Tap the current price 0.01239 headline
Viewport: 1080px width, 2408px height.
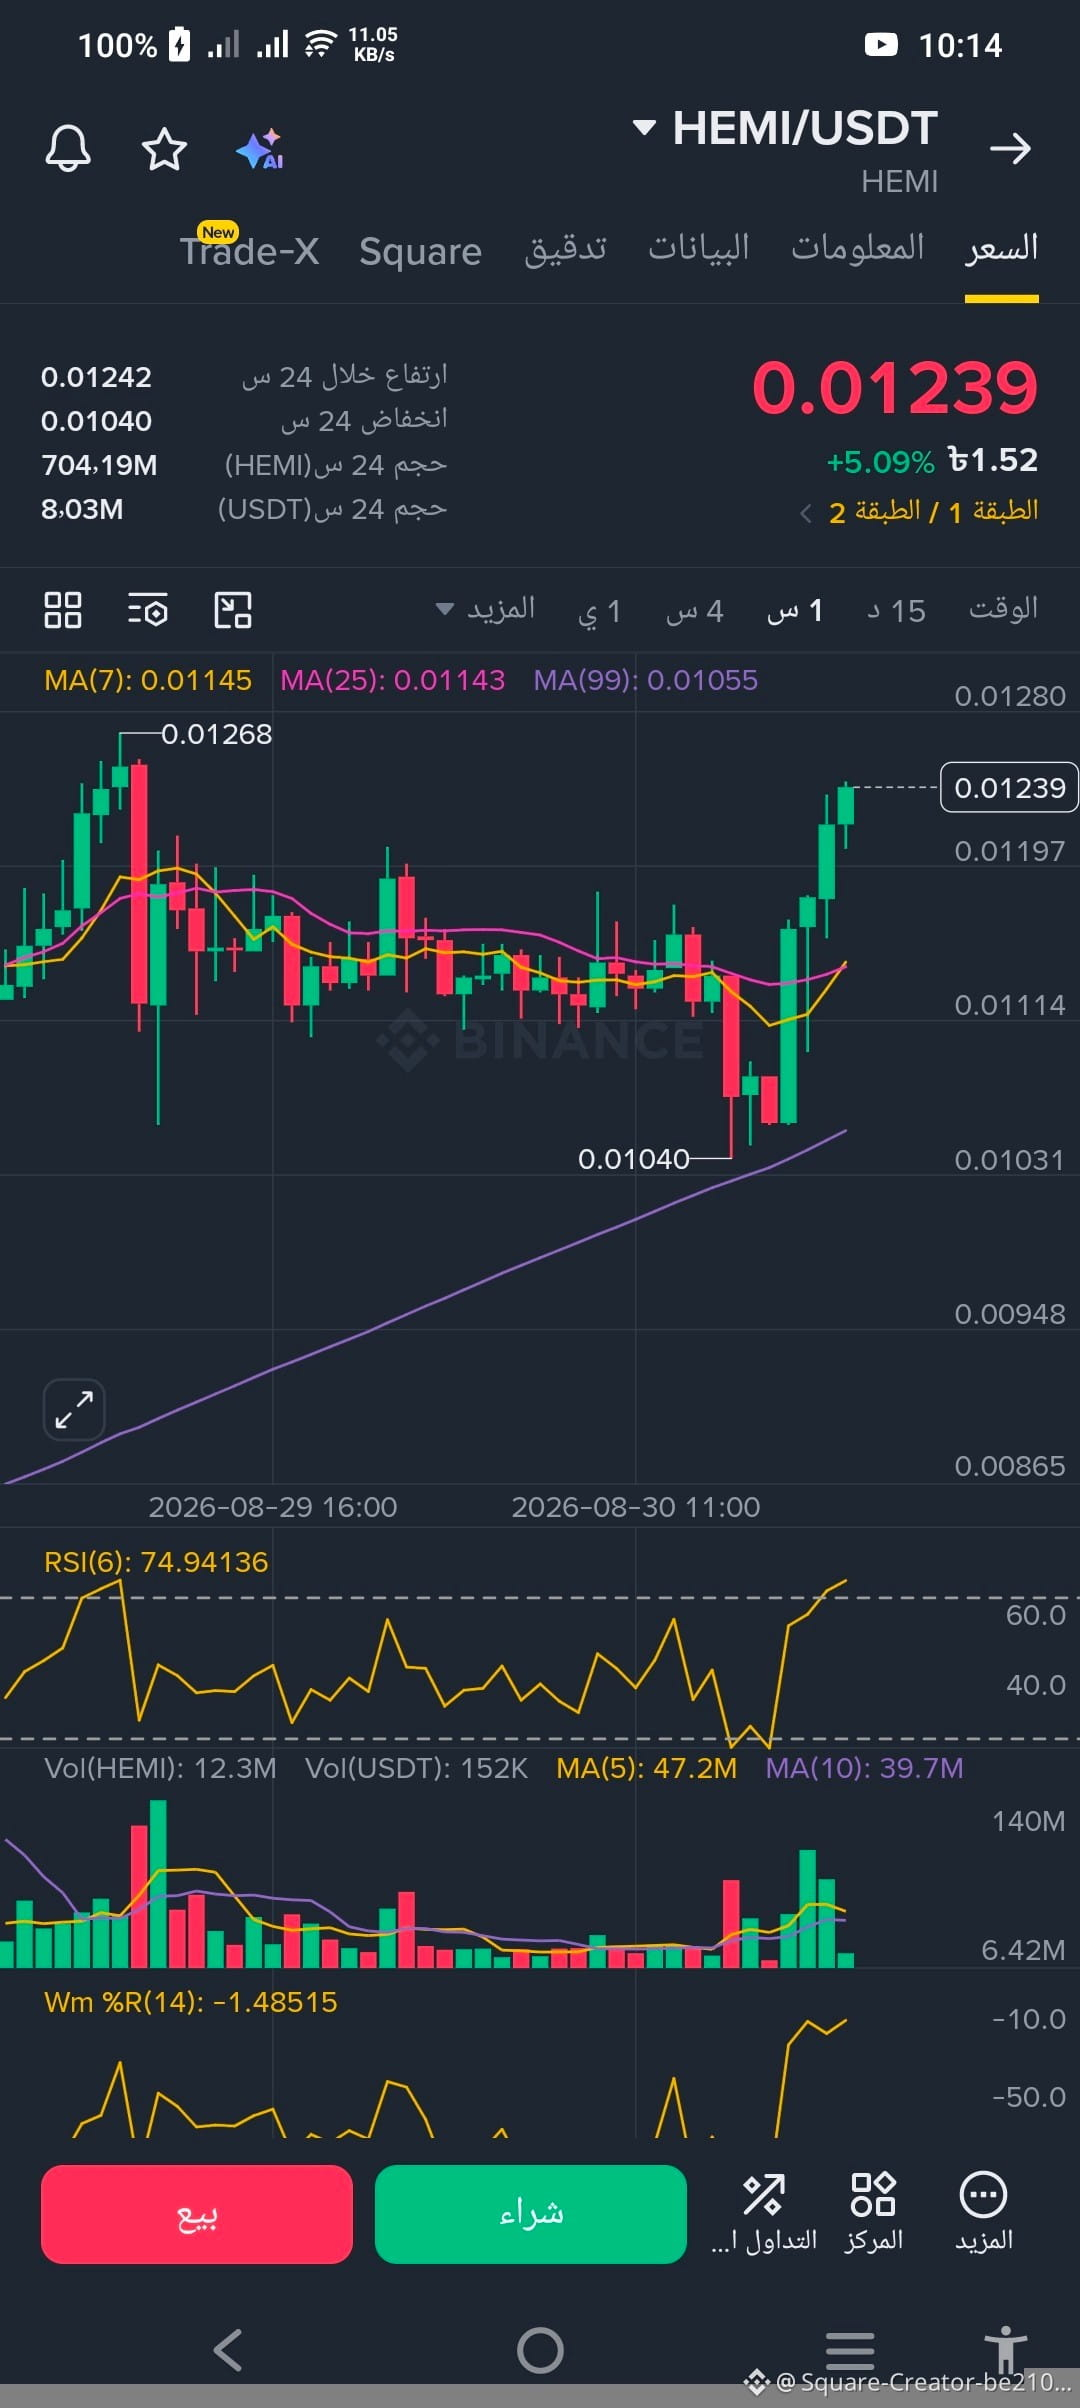(895, 388)
